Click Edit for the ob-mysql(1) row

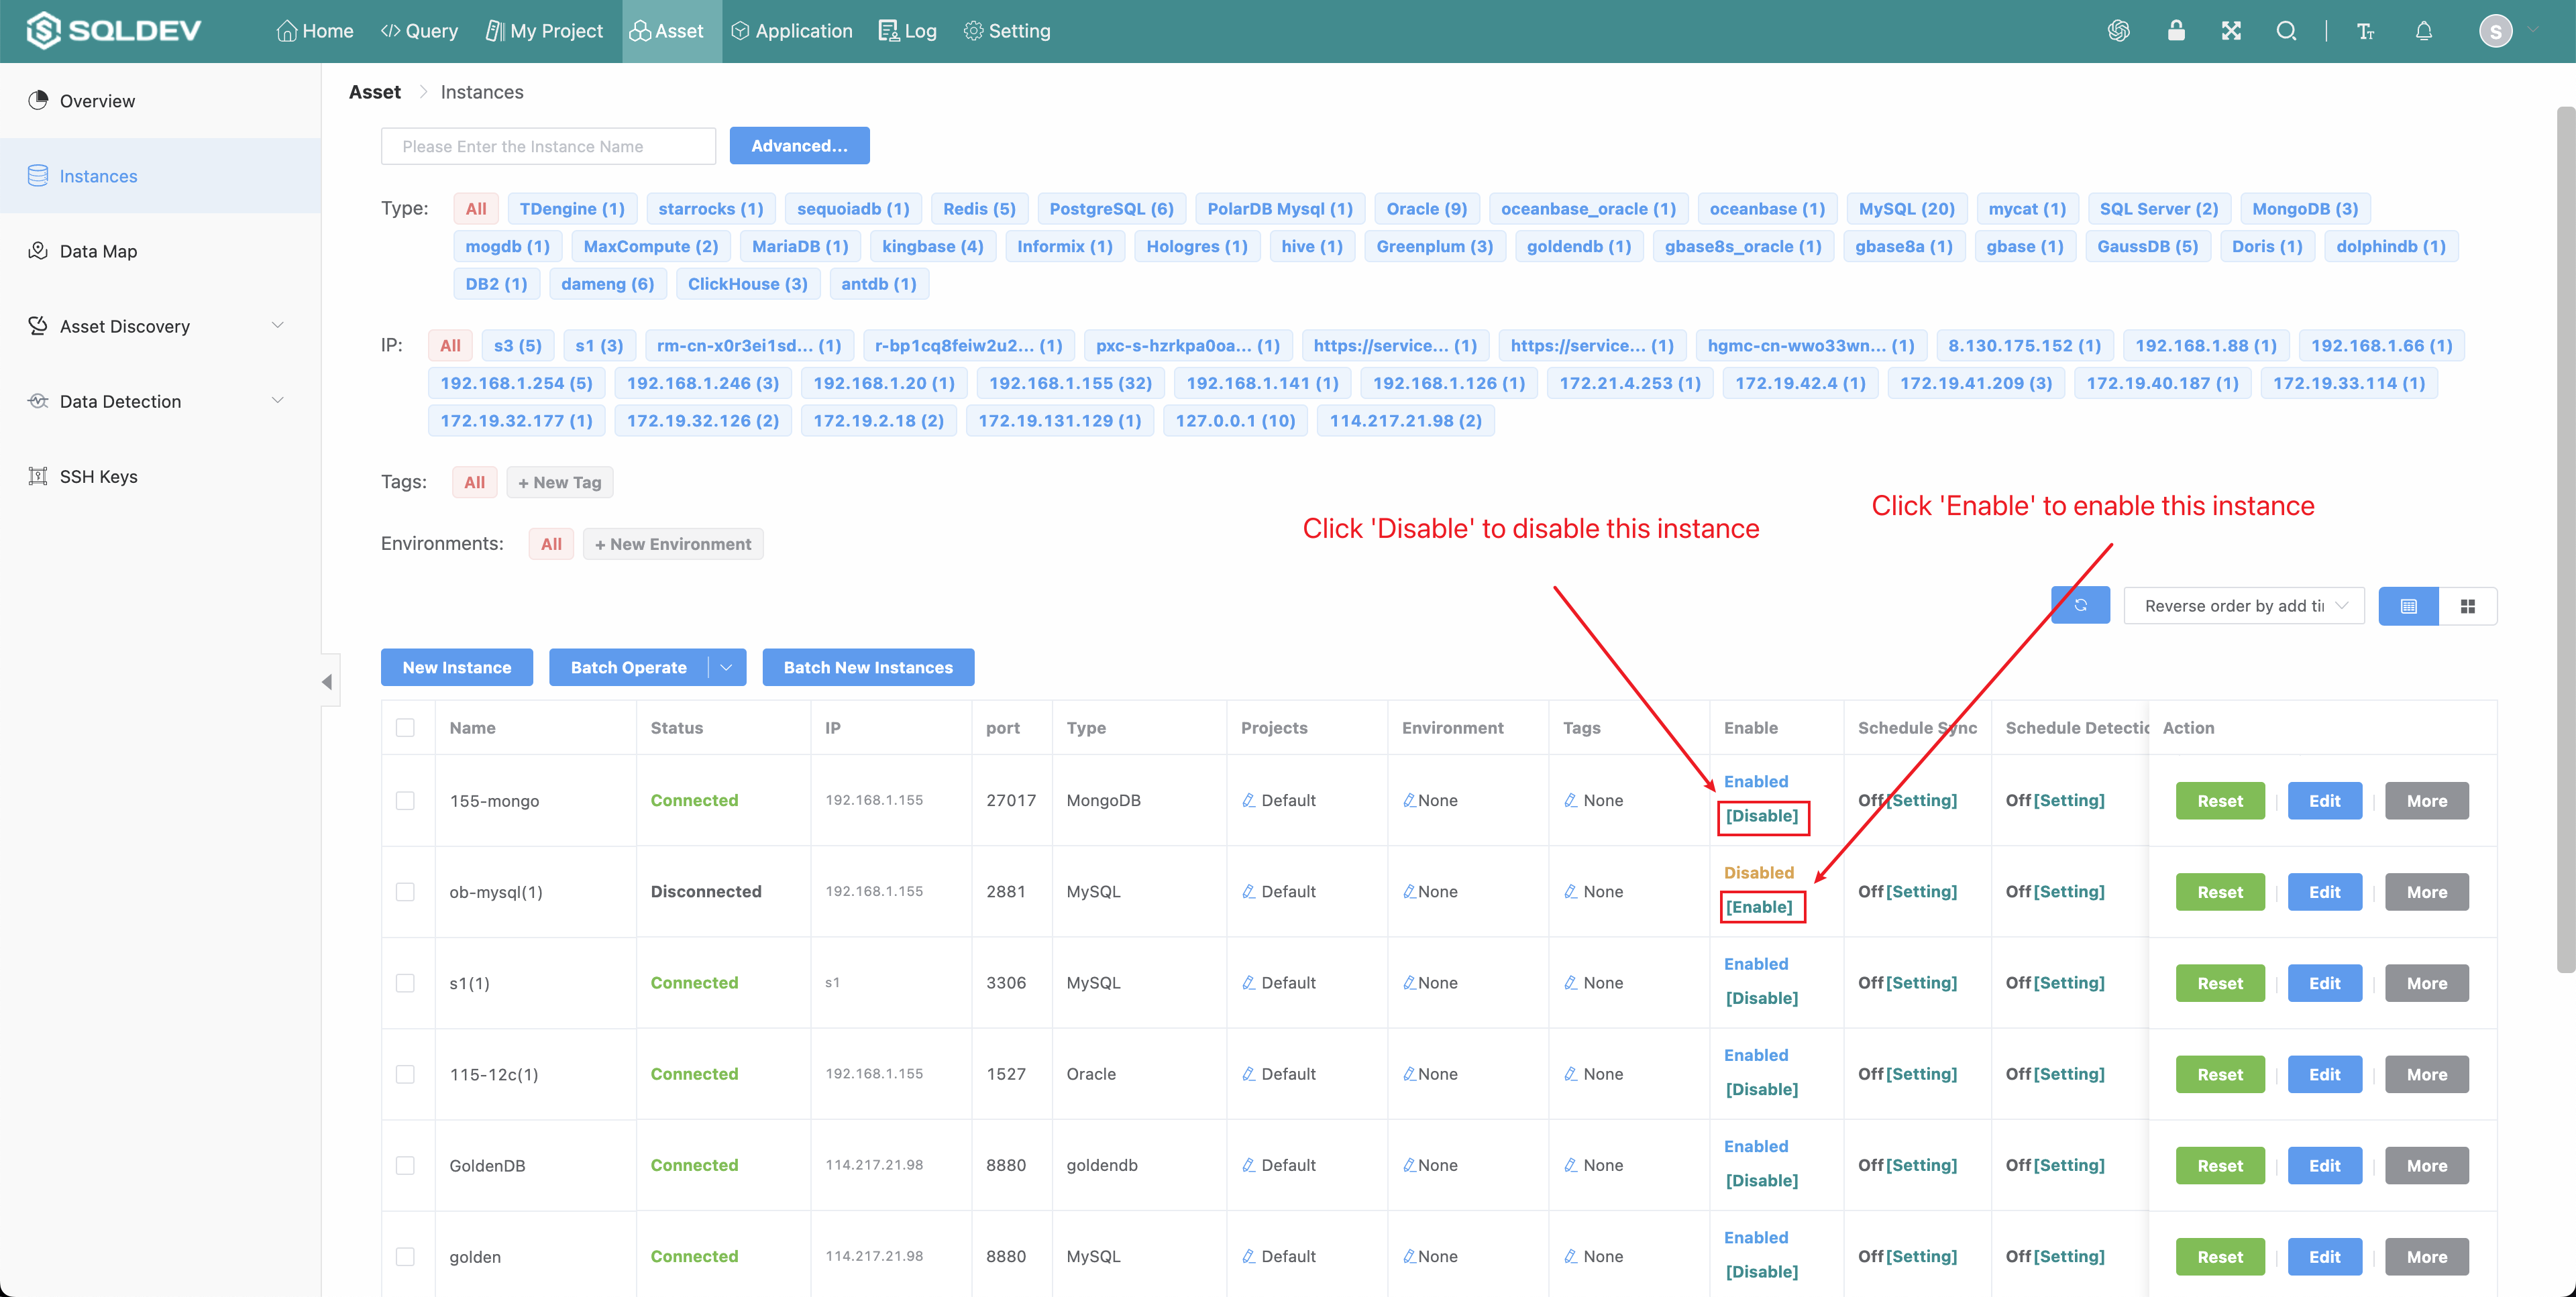tap(2324, 891)
